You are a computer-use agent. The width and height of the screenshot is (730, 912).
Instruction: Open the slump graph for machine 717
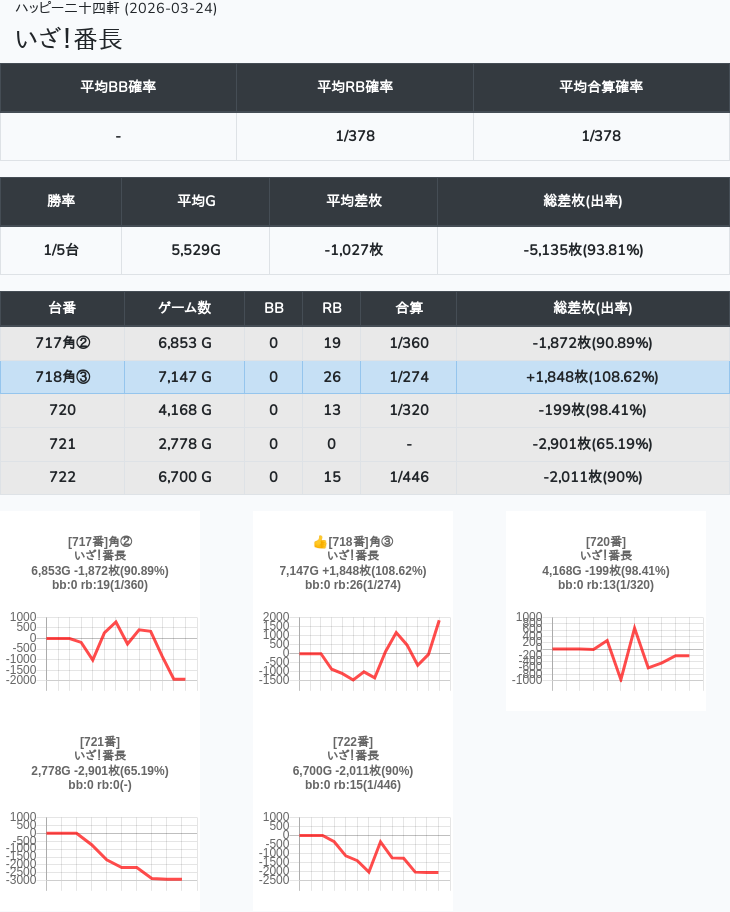click(100, 649)
